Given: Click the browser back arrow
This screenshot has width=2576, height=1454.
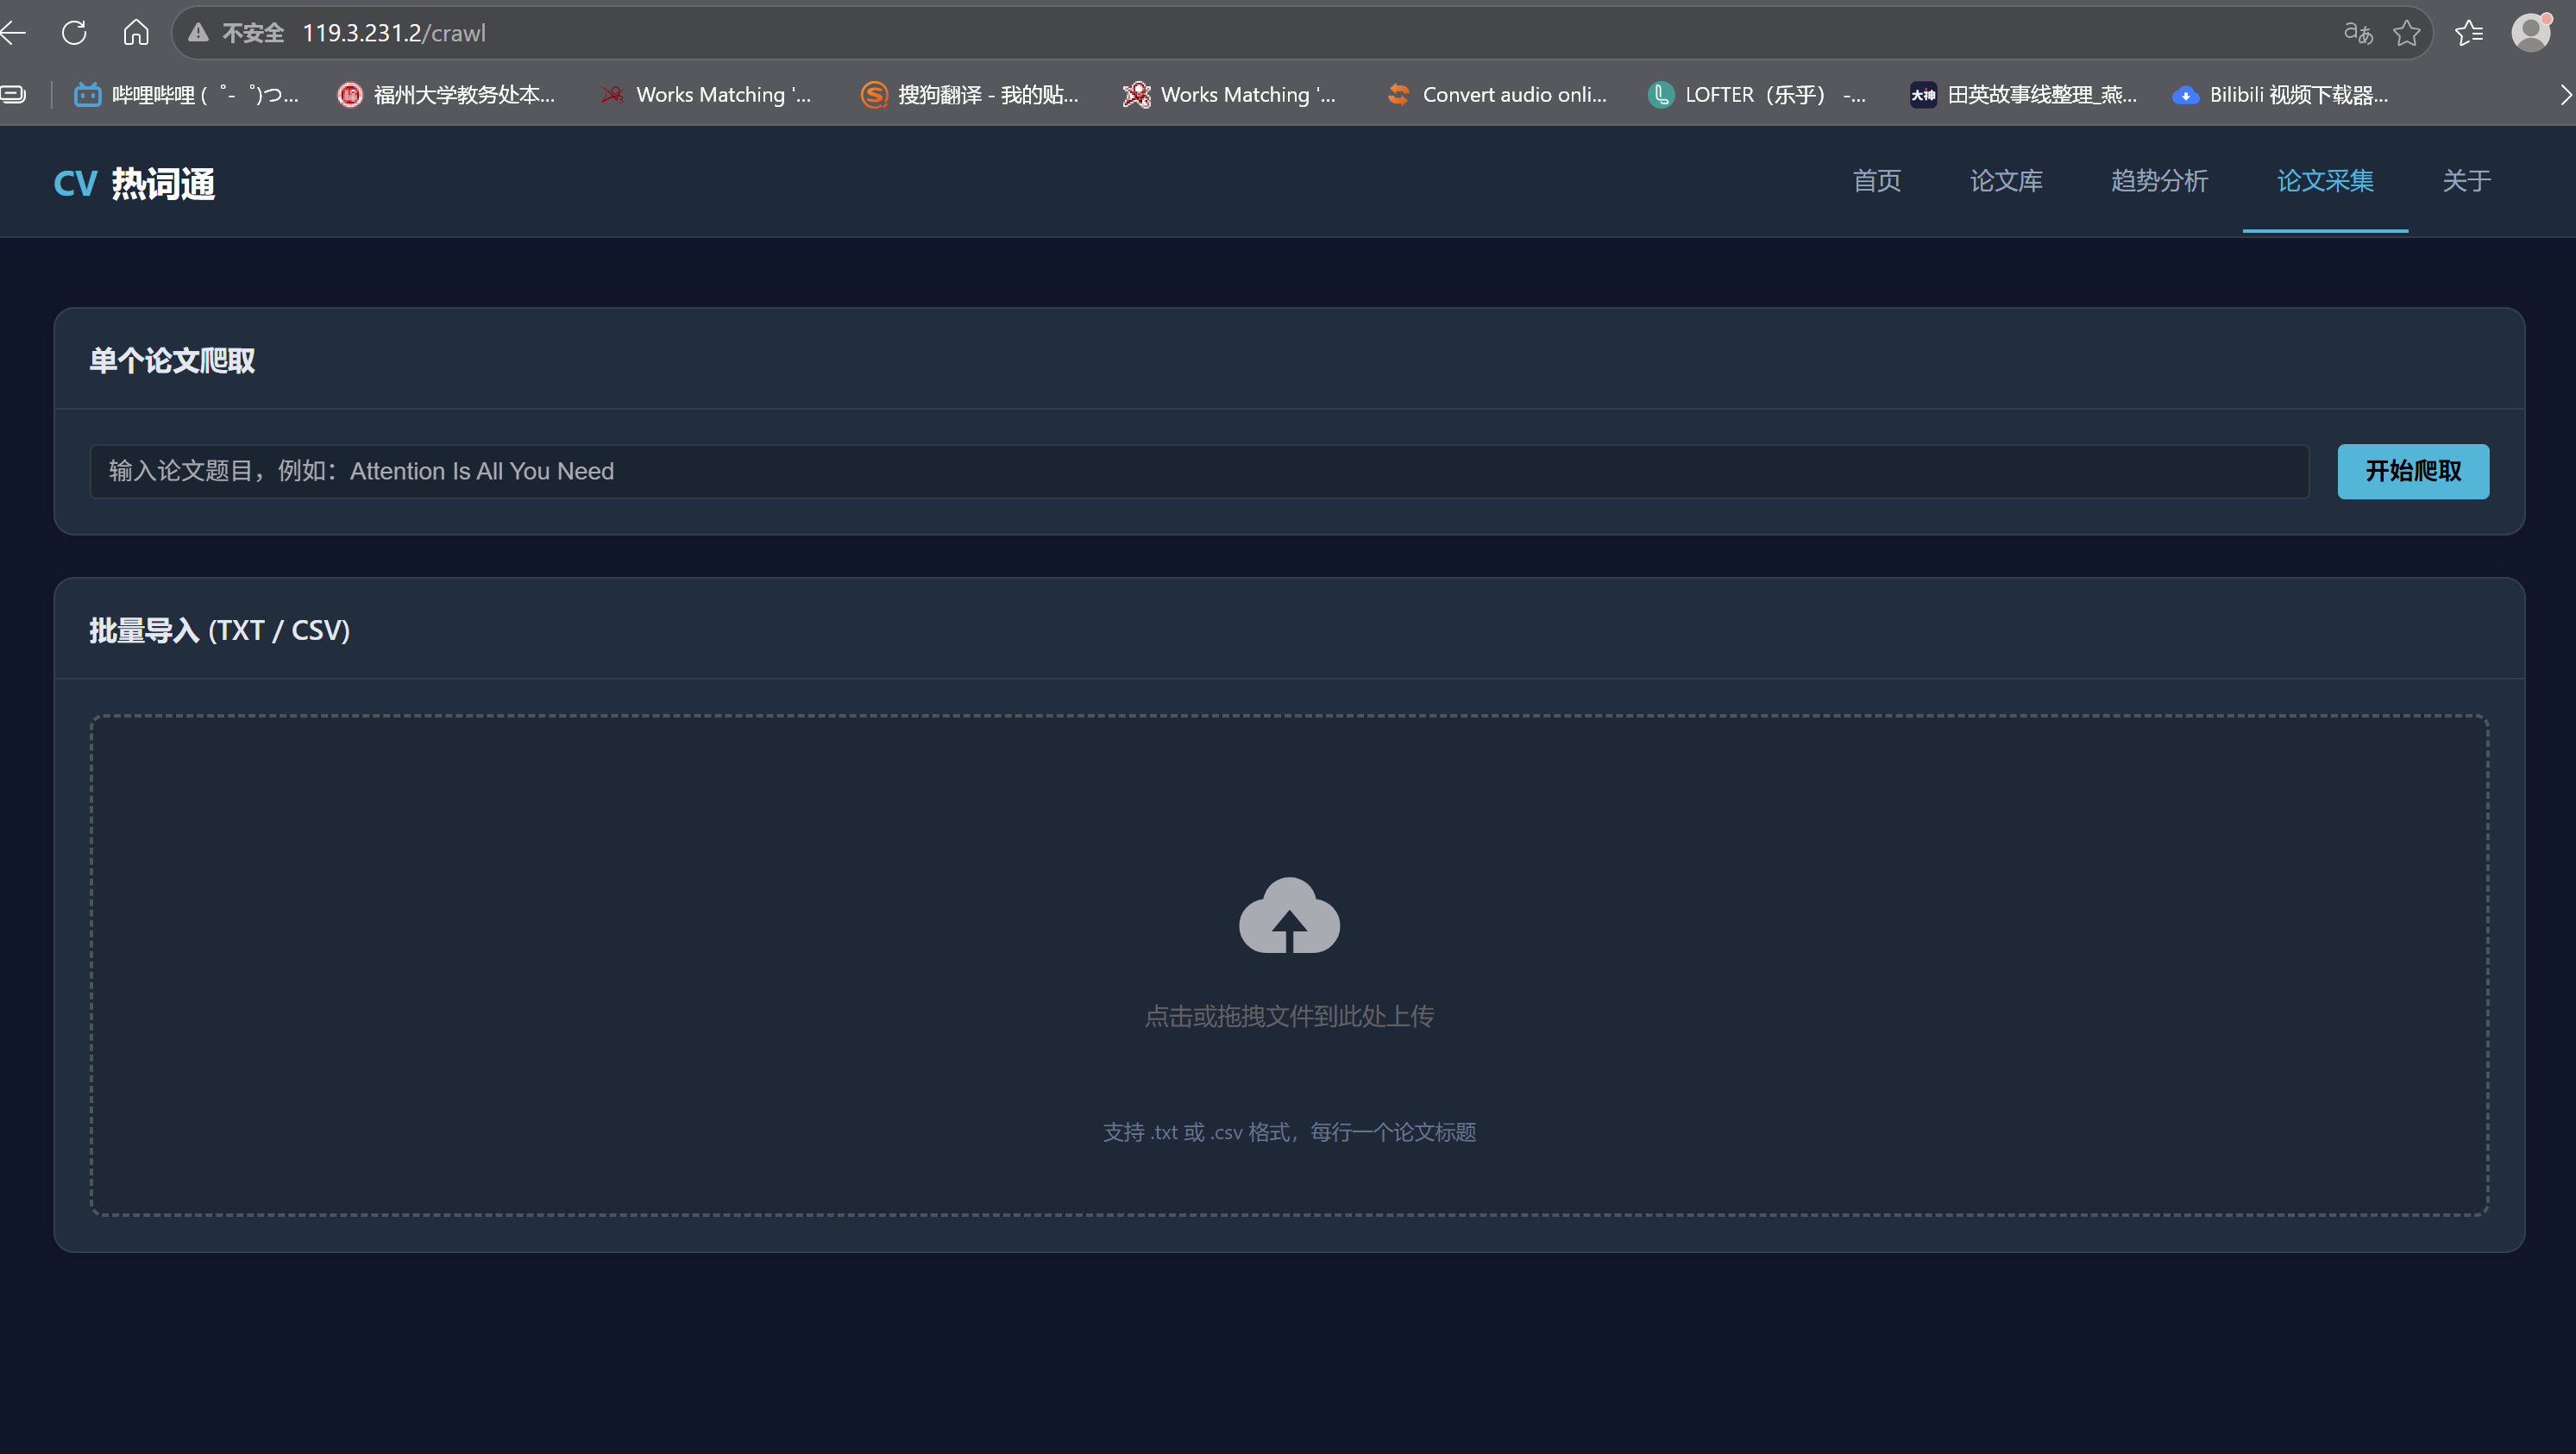Looking at the screenshot, I should [x=14, y=33].
